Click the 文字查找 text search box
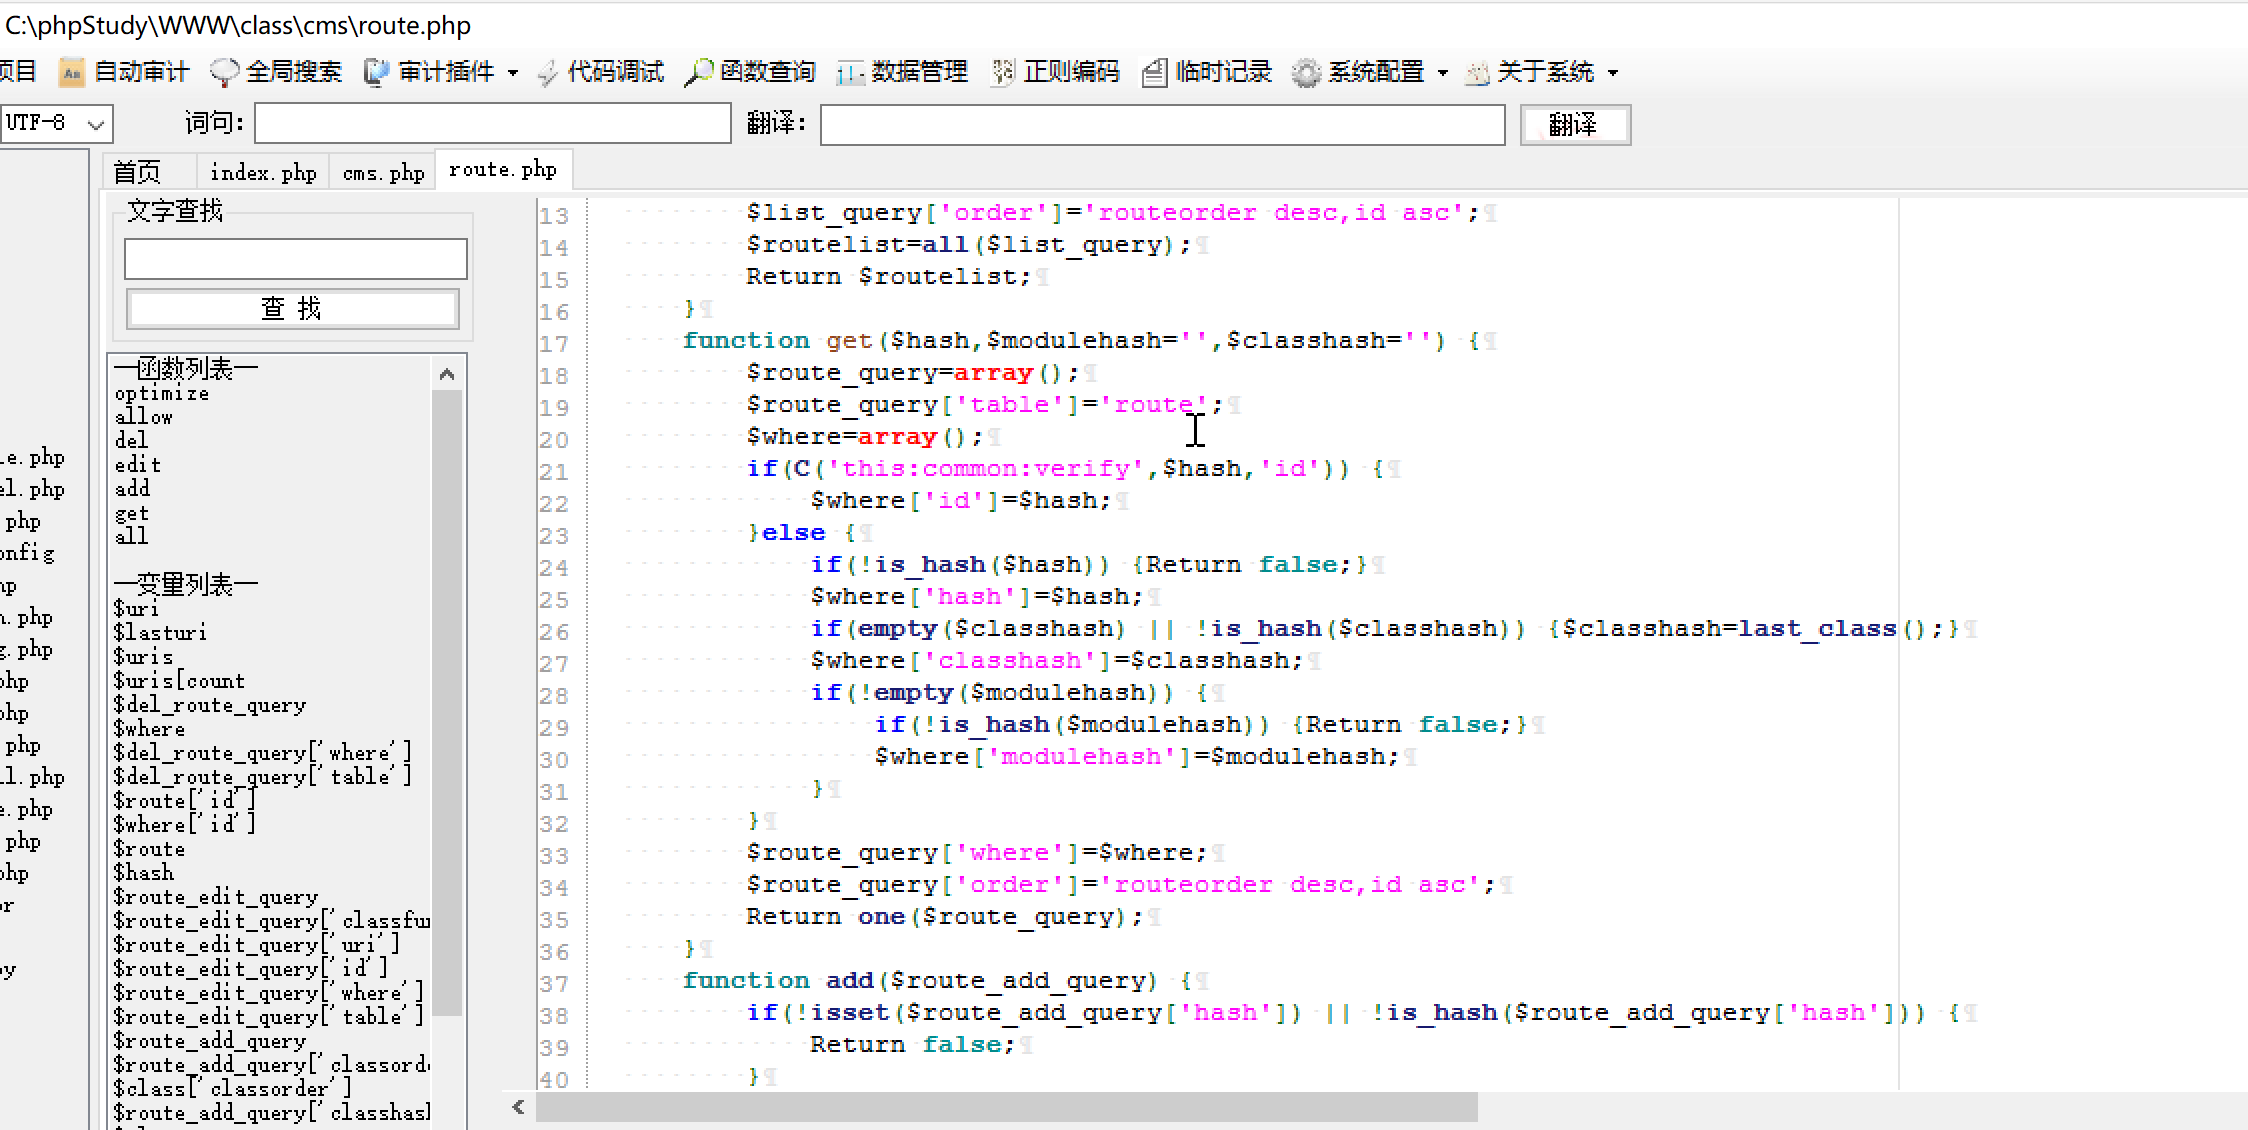This screenshot has height=1130, width=2248. click(295, 259)
